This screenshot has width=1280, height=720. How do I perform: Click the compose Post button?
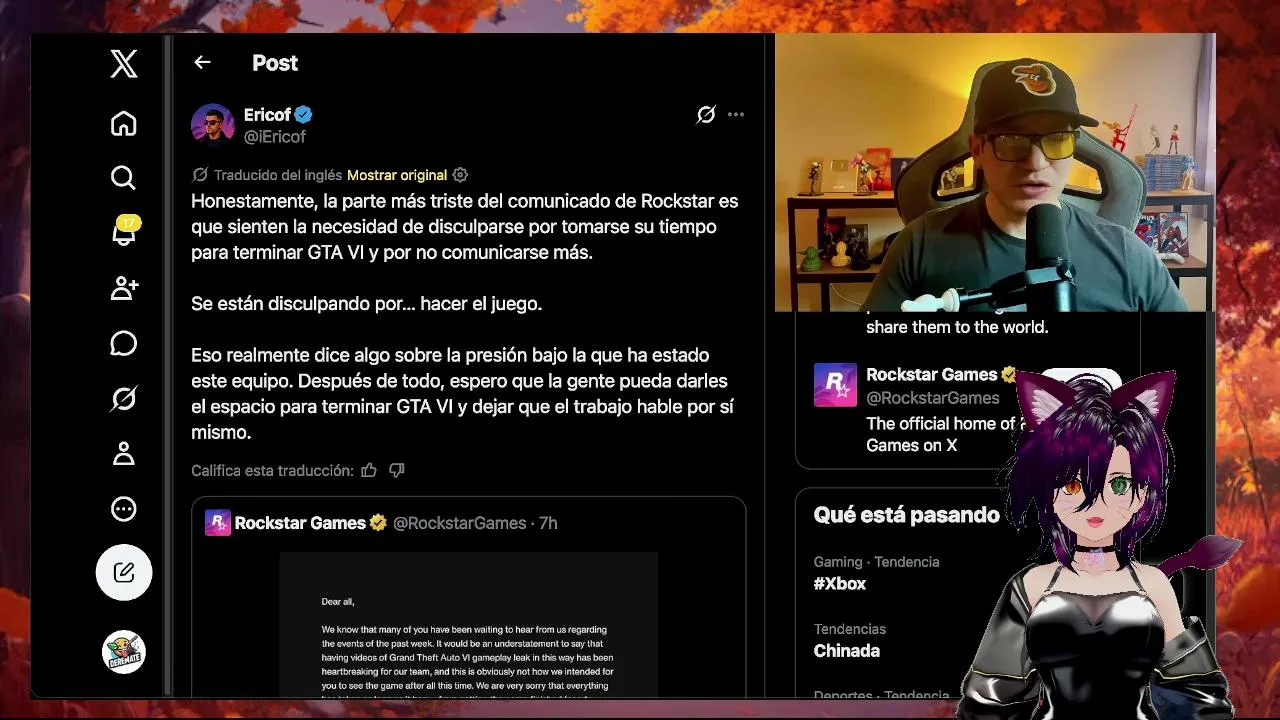124,573
